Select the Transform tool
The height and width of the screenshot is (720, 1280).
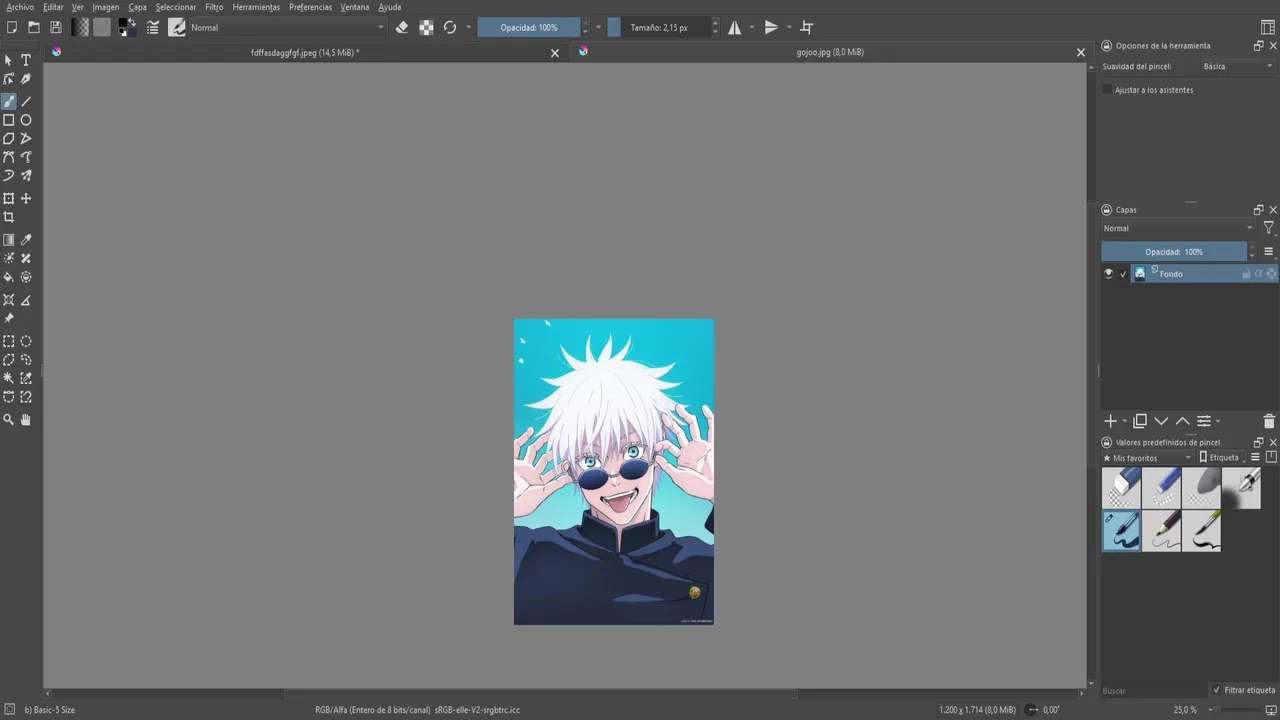pyautogui.click(x=9, y=198)
